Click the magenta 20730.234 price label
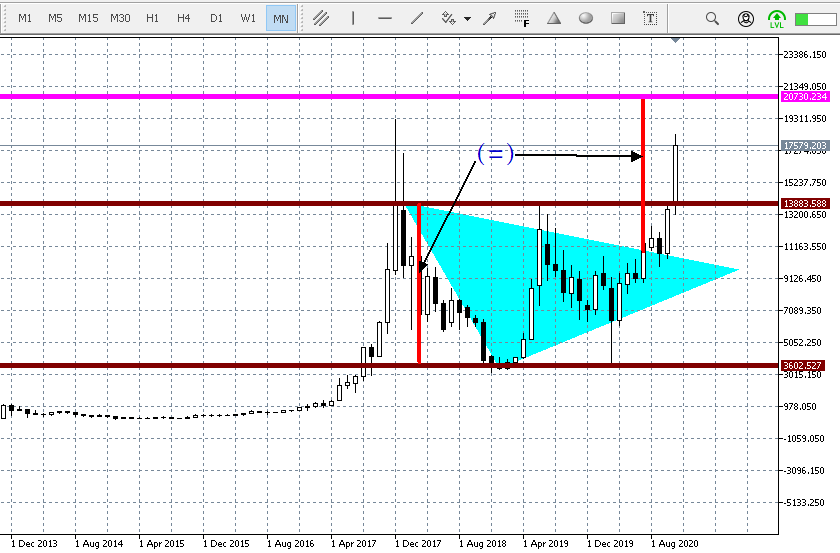The height and width of the screenshot is (553, 840). (806, 96)
